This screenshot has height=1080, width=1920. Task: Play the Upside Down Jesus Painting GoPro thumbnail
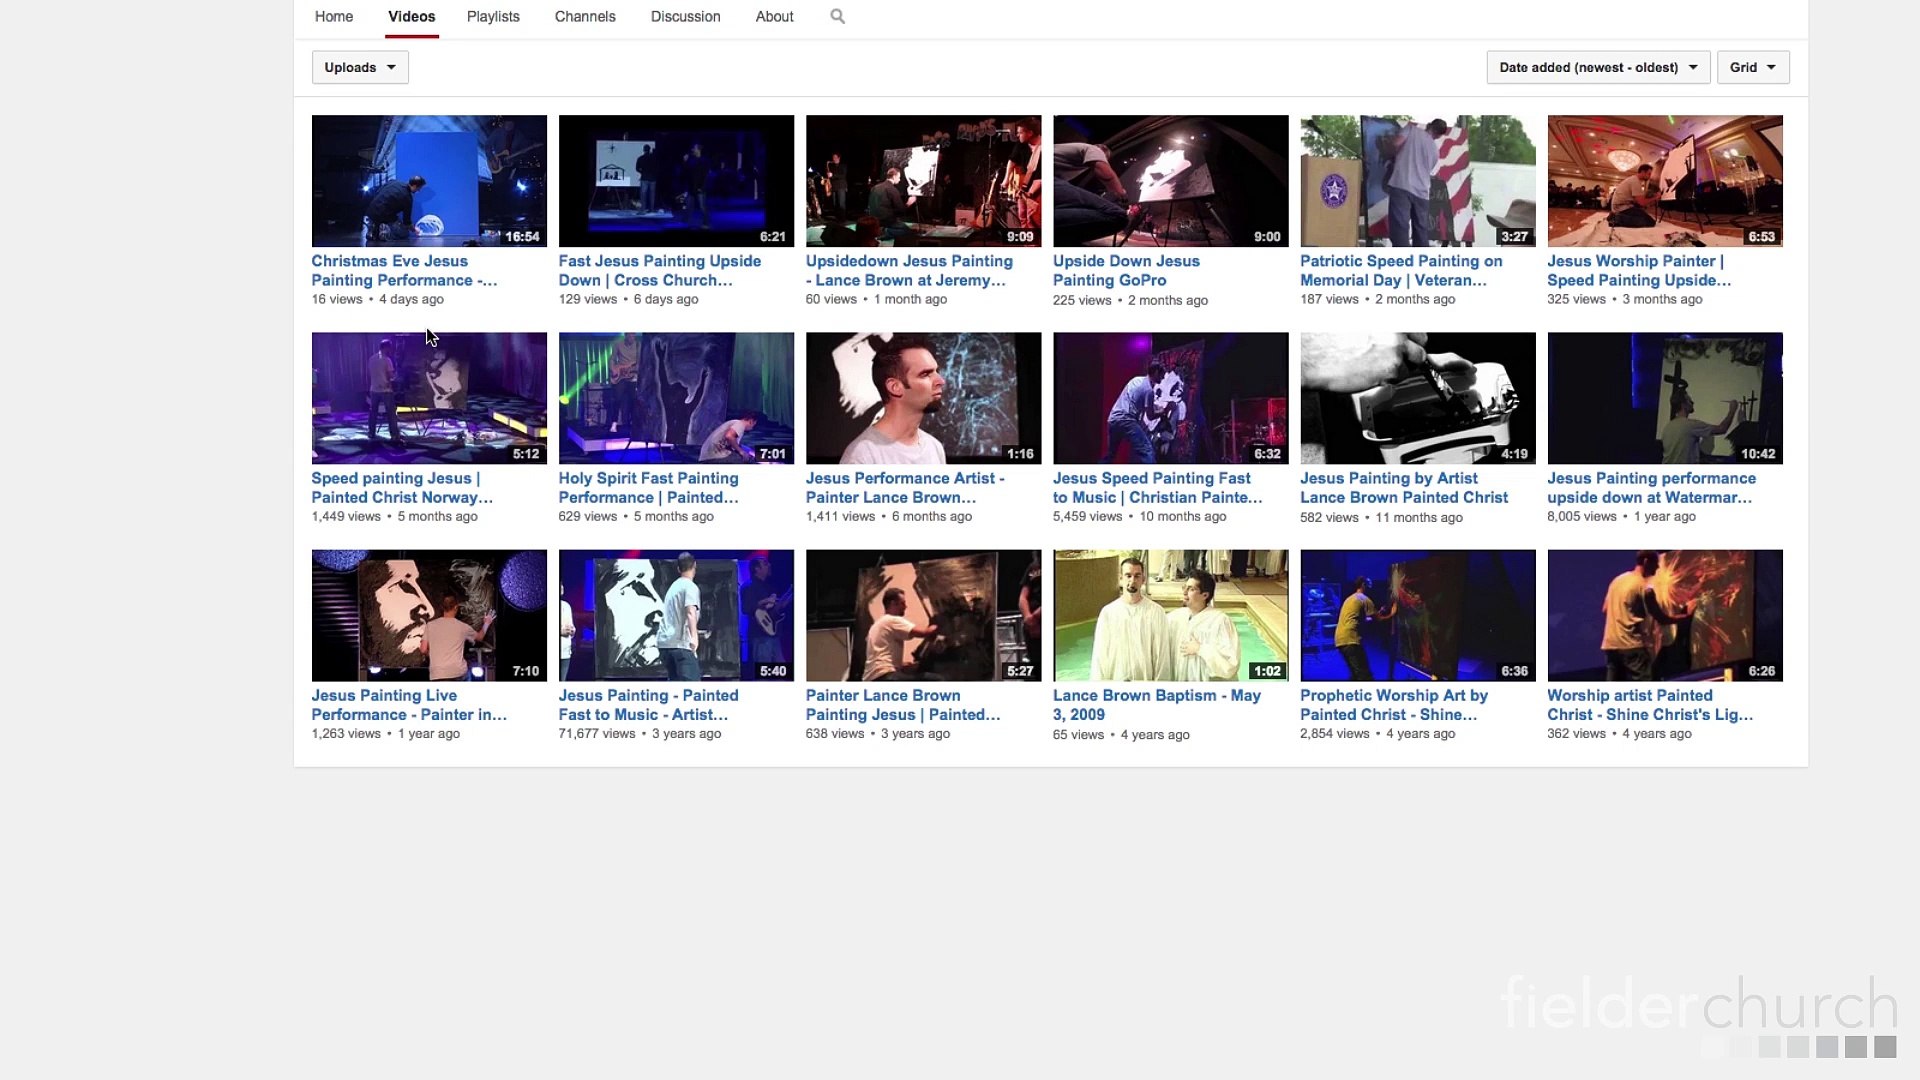pos(1170,181)
